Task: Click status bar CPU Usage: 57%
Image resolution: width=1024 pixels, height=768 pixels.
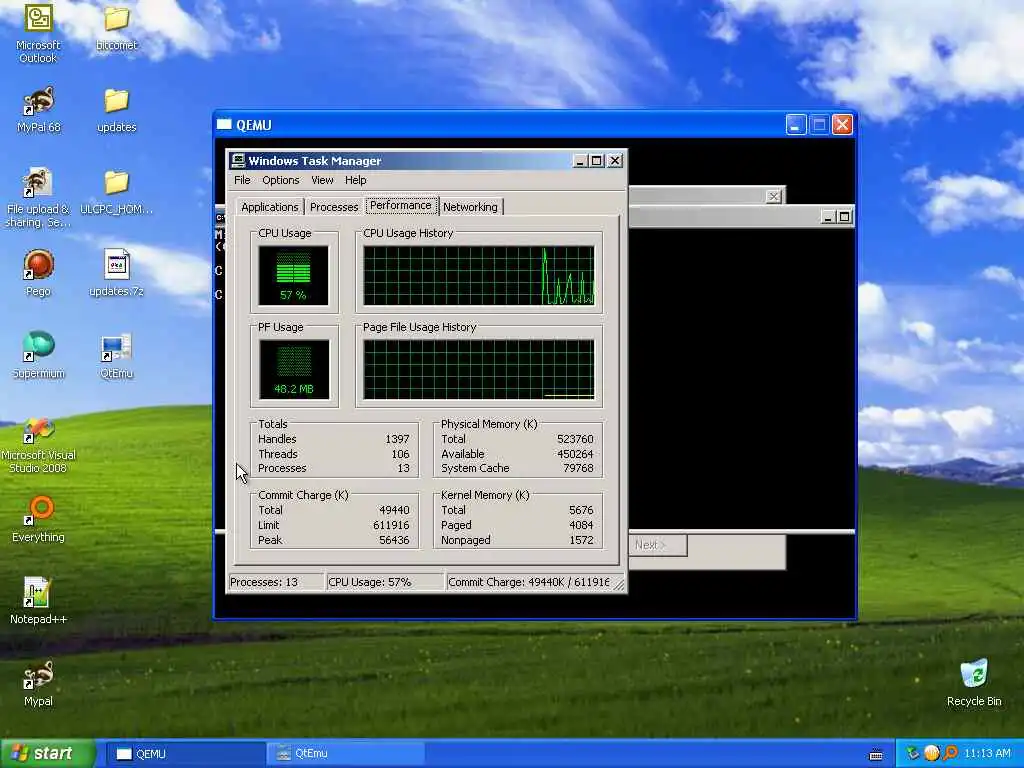Action: [x=385, y=582]
